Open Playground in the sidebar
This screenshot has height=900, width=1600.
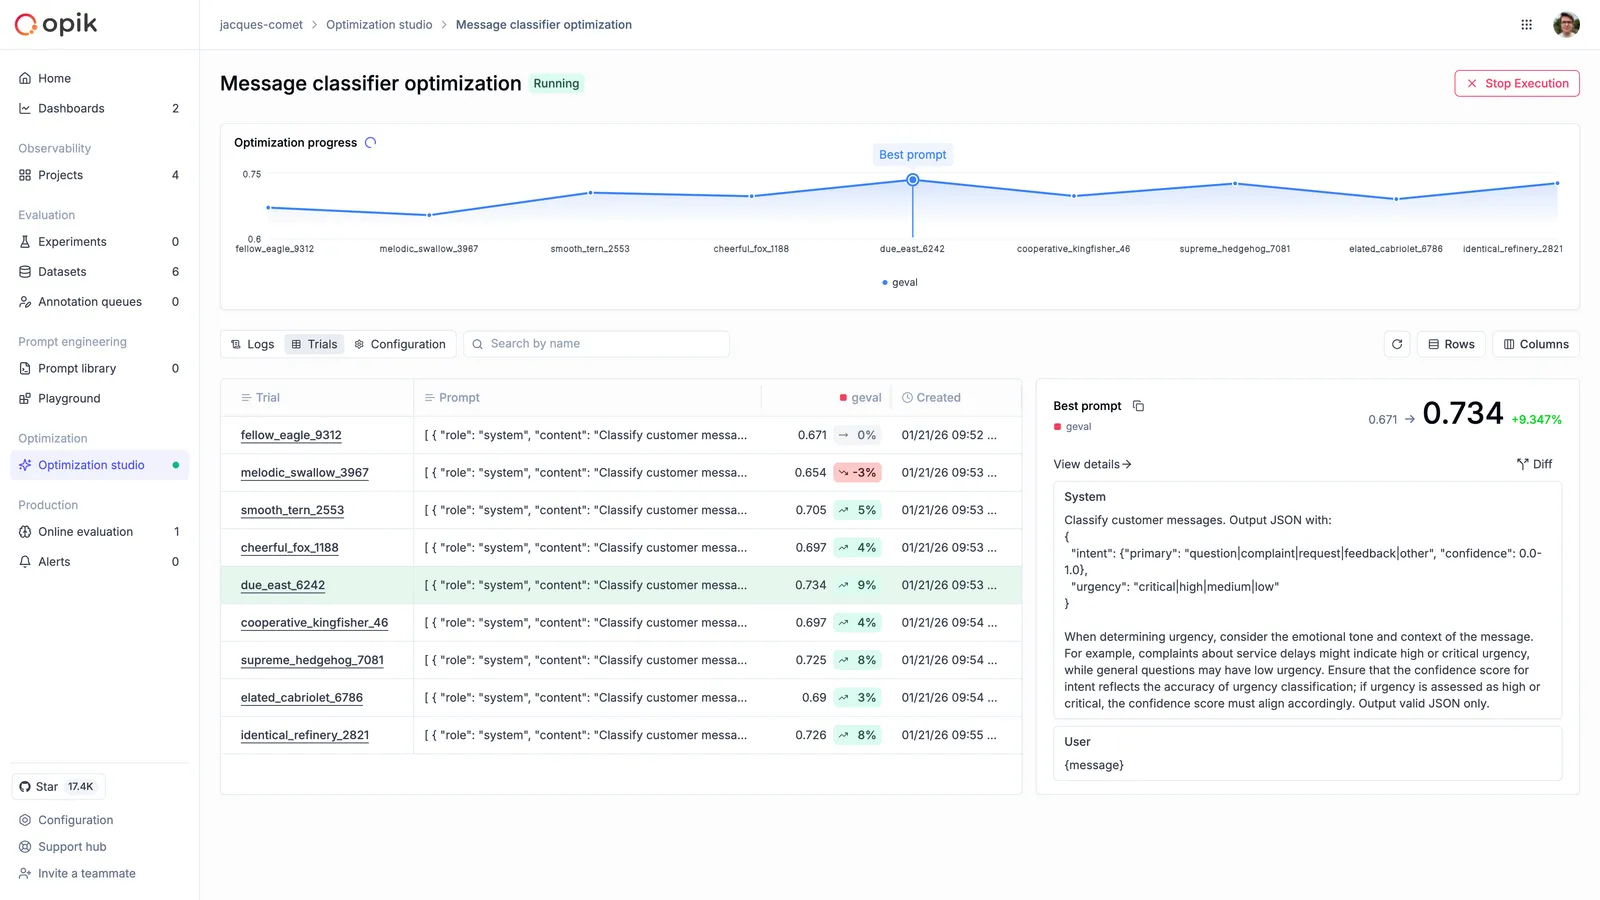click(x=99, y=399)
